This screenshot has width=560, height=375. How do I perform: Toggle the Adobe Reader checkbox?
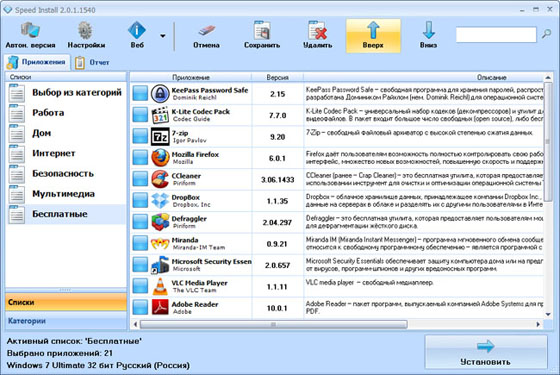coord(140,308)
